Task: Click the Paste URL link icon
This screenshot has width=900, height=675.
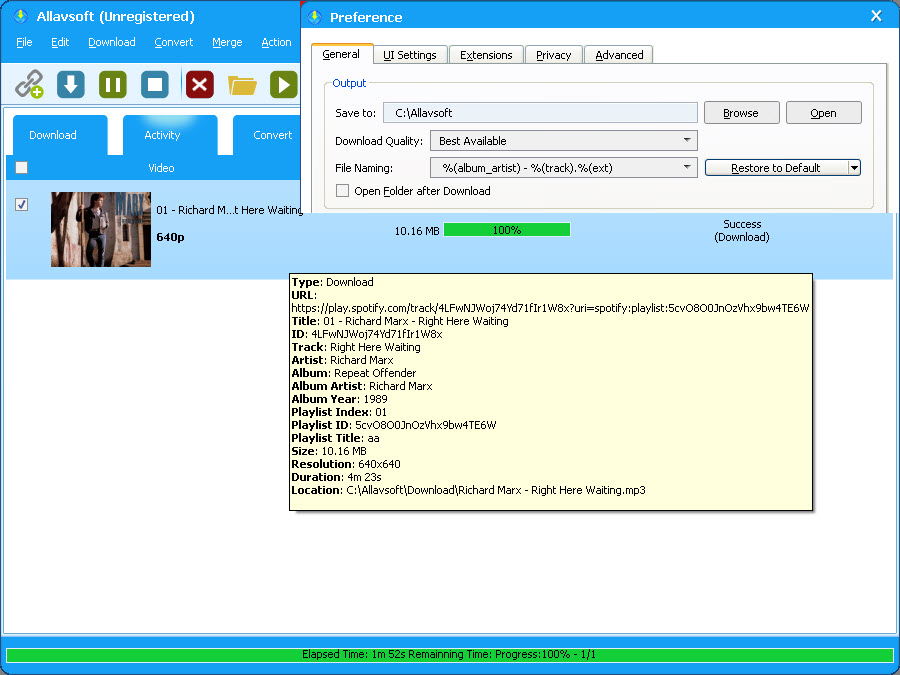Action: click(x=29, y=85)
